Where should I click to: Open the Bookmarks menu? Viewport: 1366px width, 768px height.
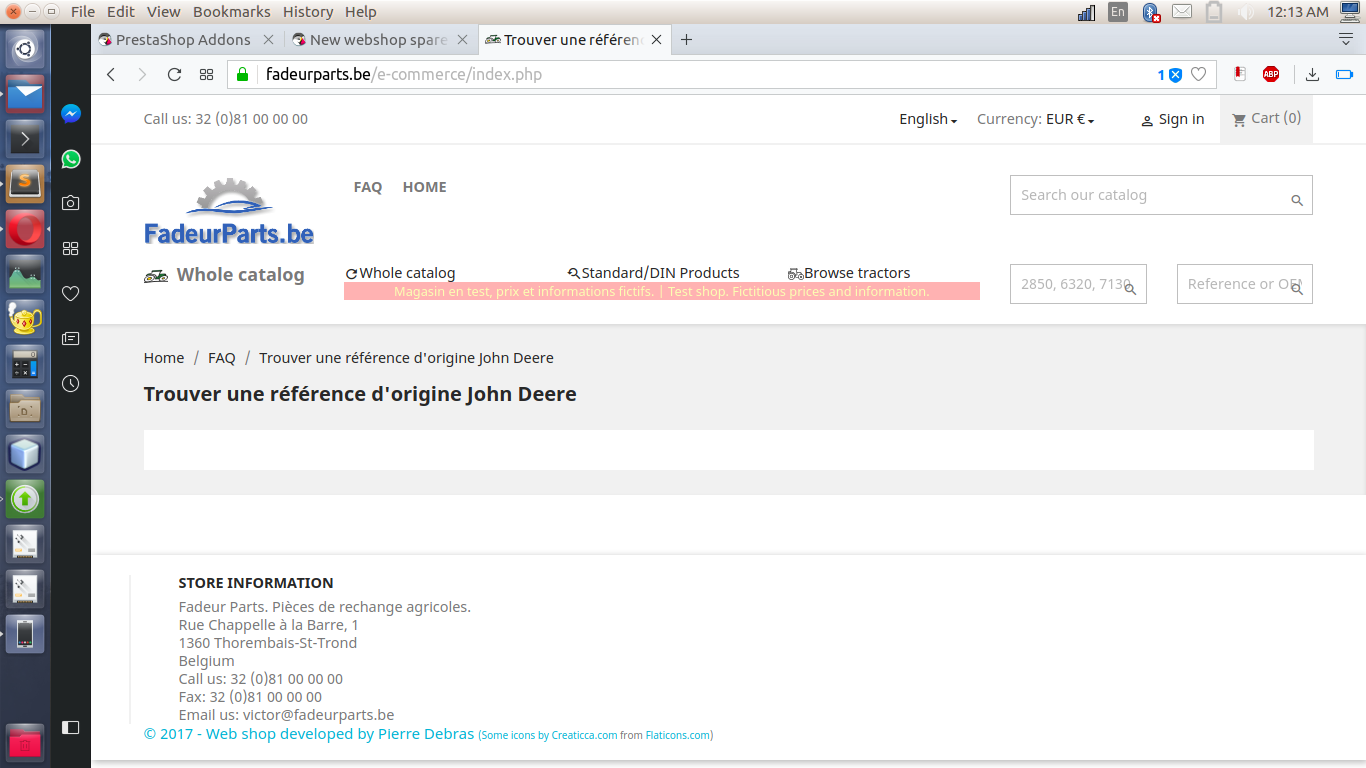point(232,12)
